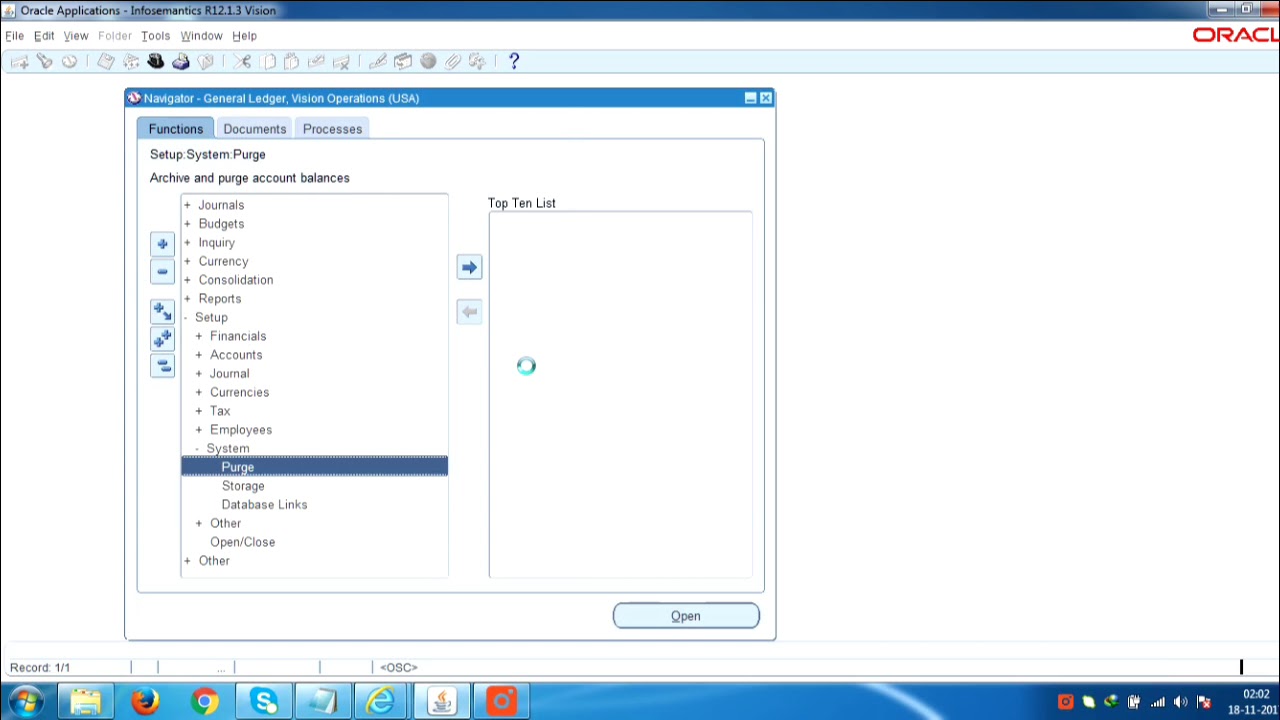Click the Edit Field pencil icon

pos(378,62)
